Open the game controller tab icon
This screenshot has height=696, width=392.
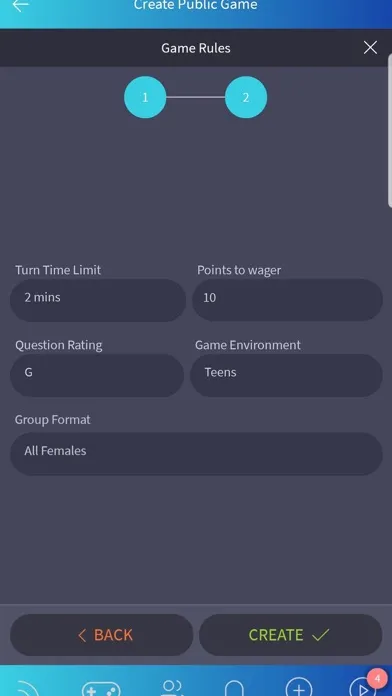click(101, 688)
